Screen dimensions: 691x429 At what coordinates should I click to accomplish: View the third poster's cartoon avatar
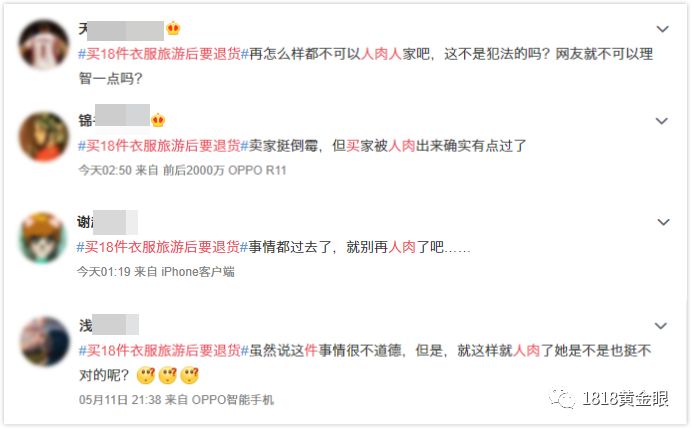click(x=43, y=238)
